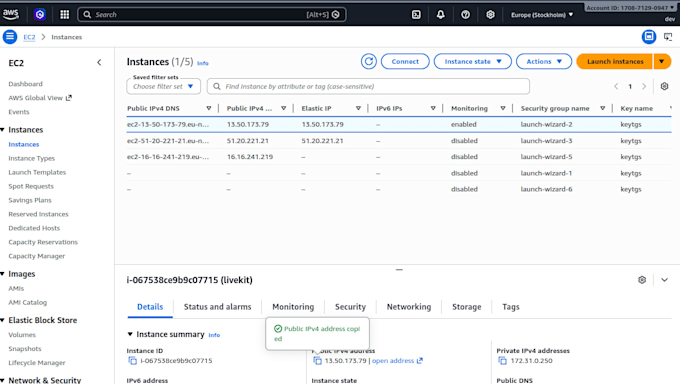Copy the private IPv4 address 172.31.0.250
The height and width of the screenshot is (384, 680).
tap(502, 361)
